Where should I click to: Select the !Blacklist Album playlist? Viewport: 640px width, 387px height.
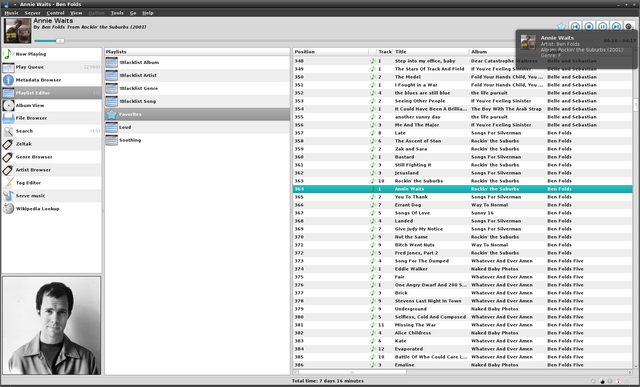[x=197, y=62]
